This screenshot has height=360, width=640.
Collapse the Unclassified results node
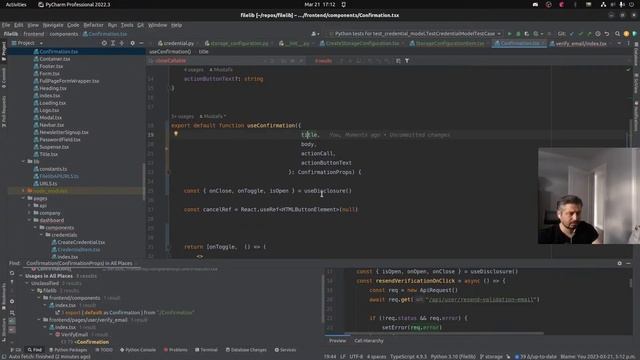pyautogui.click(x=27, y=283)
